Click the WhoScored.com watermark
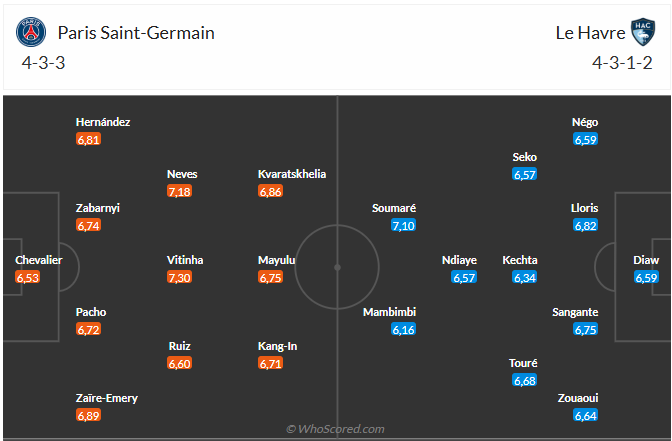 click(335, 429)
